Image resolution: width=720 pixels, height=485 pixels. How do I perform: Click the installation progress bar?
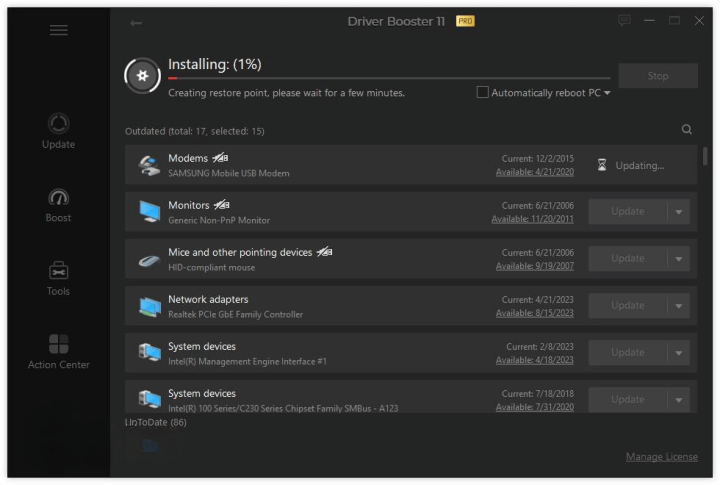(389, 78)
